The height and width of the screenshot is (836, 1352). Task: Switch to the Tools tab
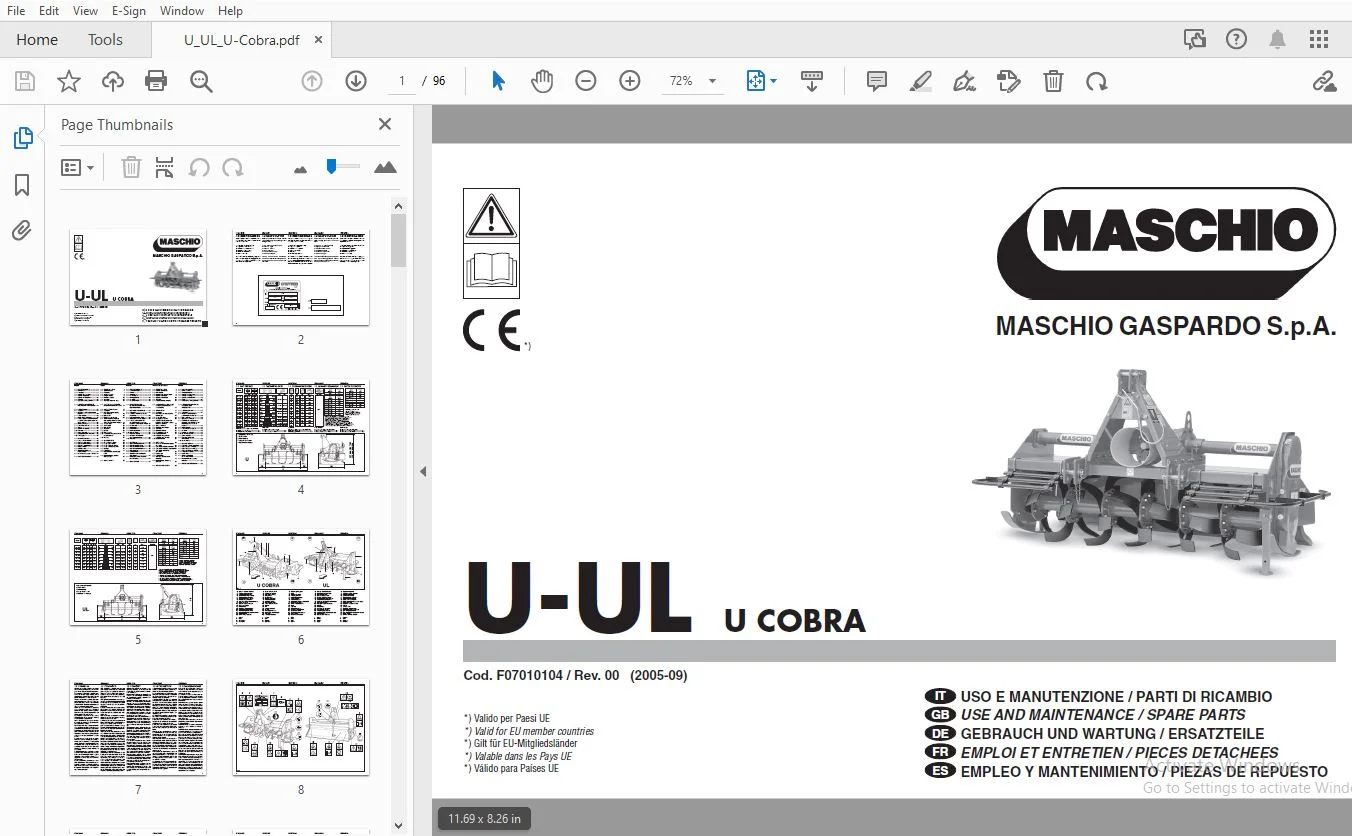[105, 40]
